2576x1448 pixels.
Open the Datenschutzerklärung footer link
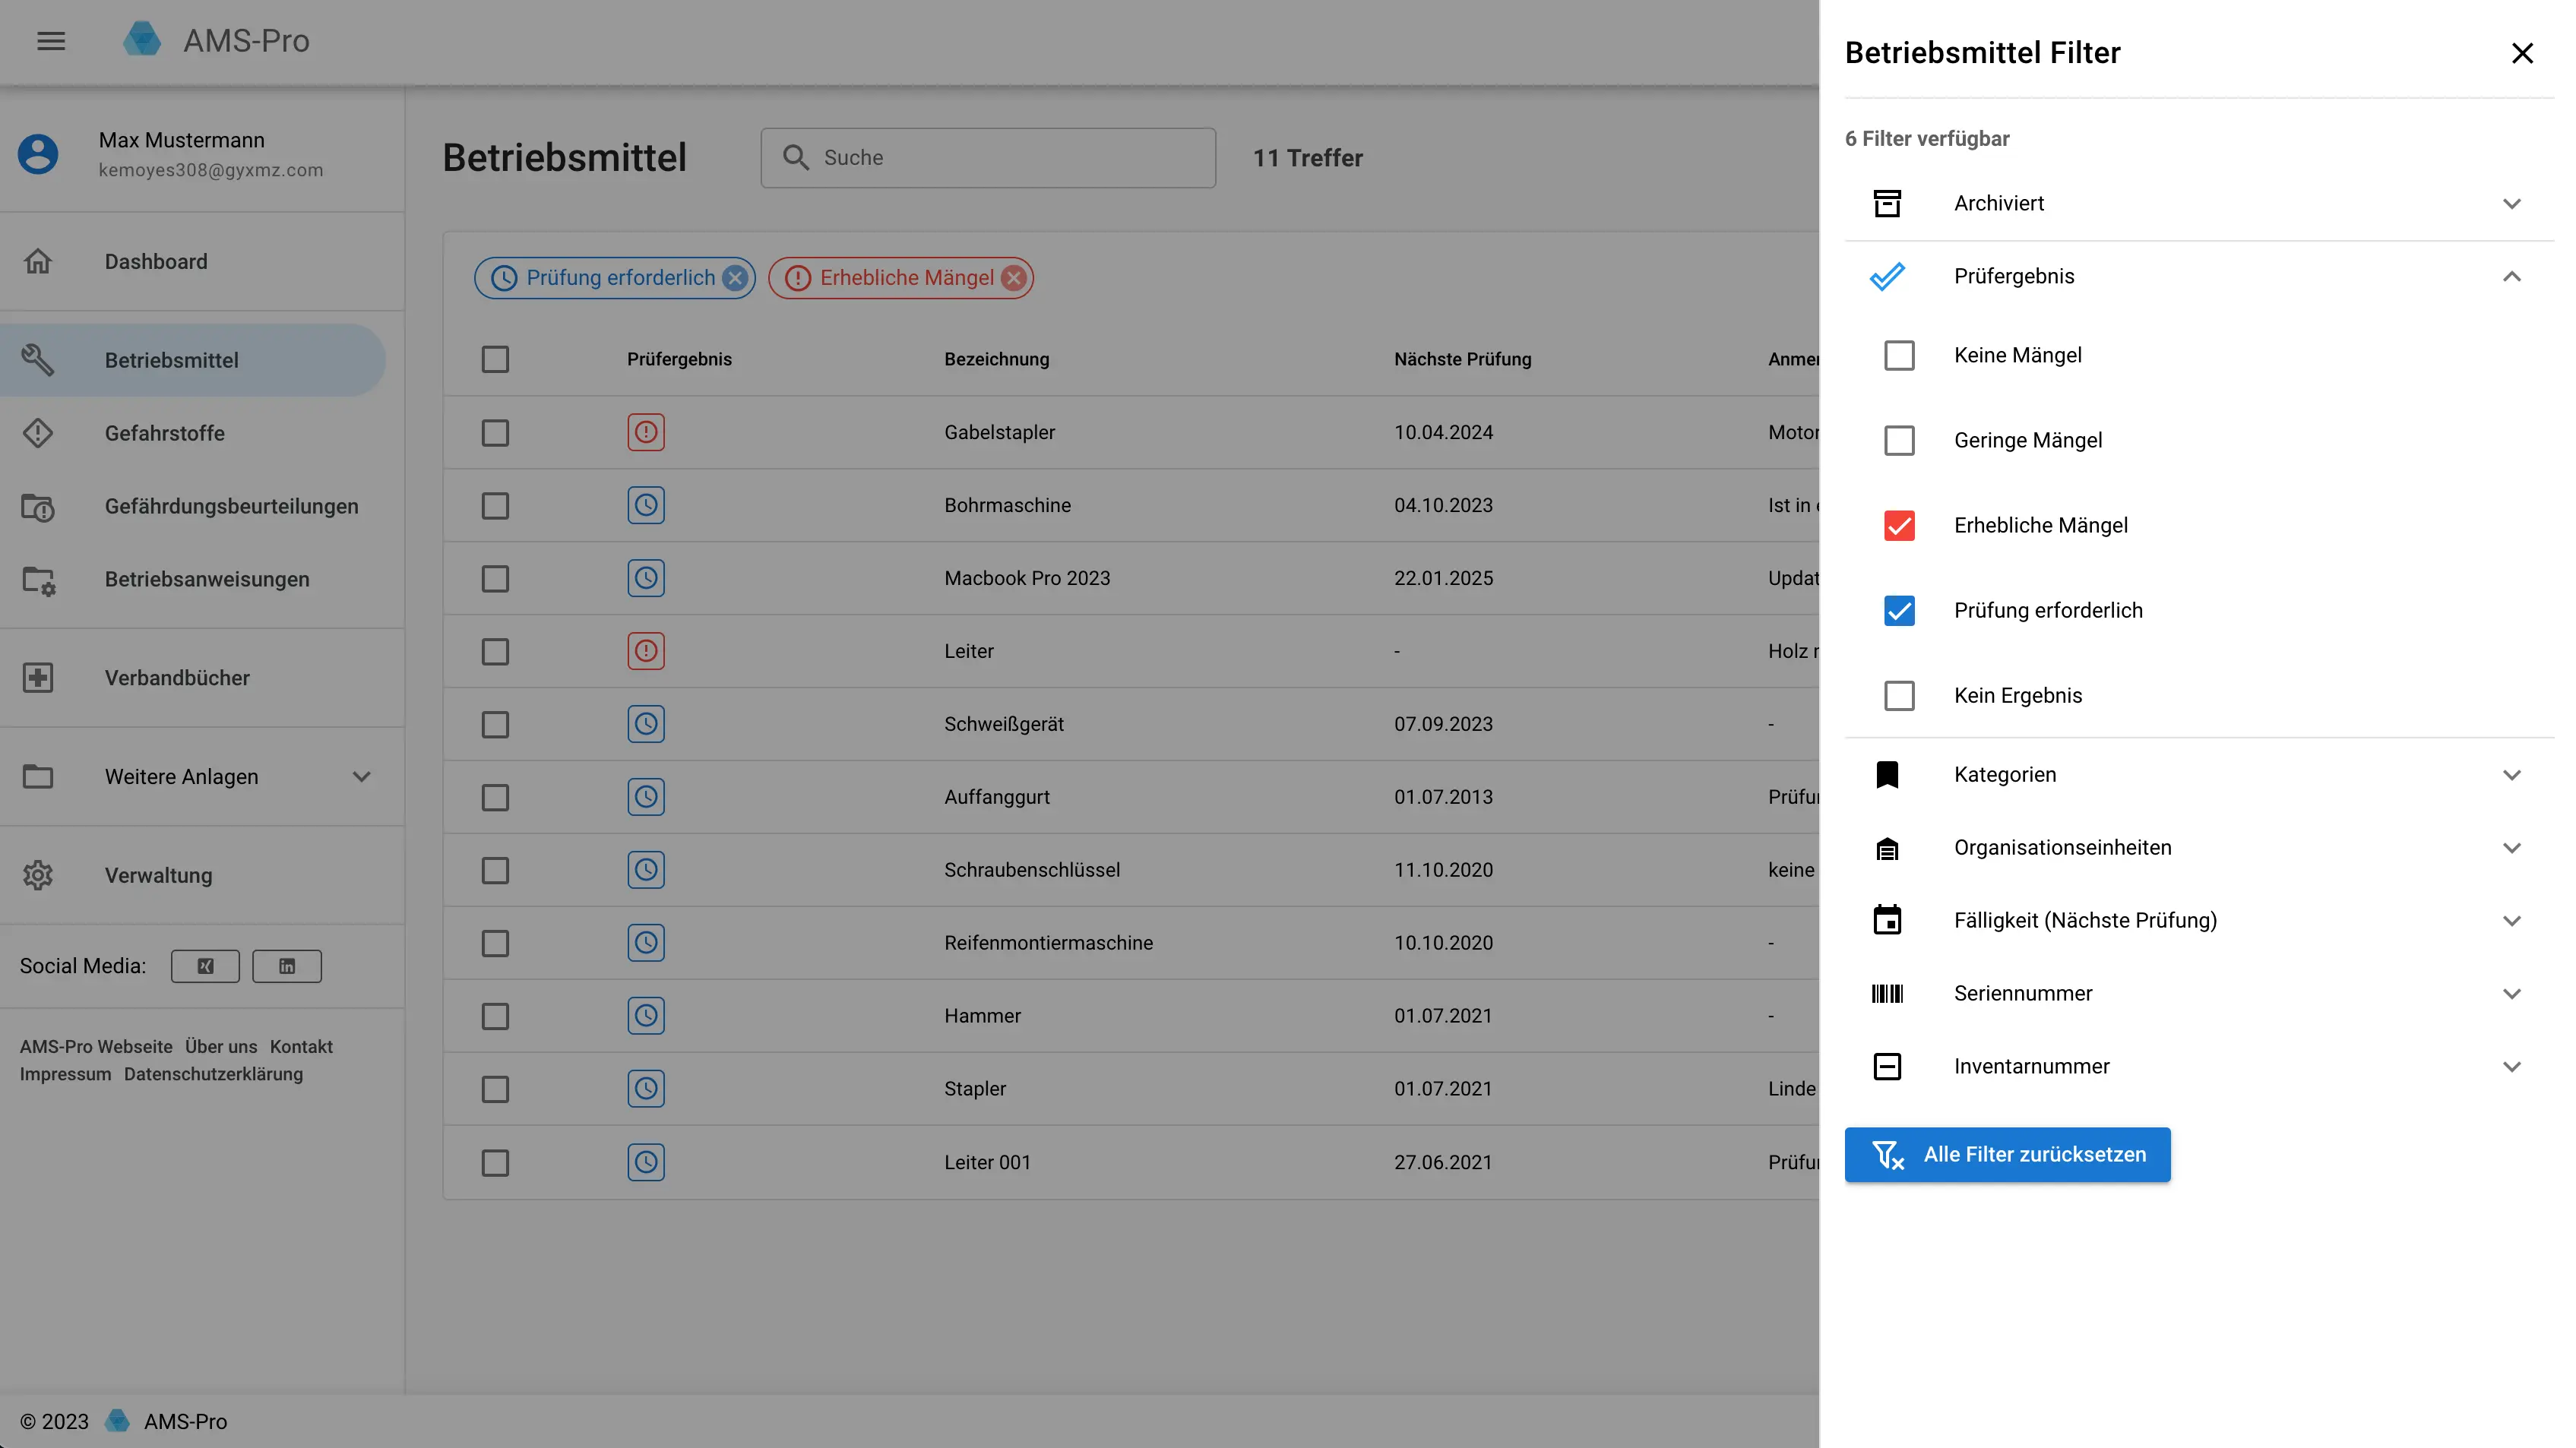(x=213, y=1074)
